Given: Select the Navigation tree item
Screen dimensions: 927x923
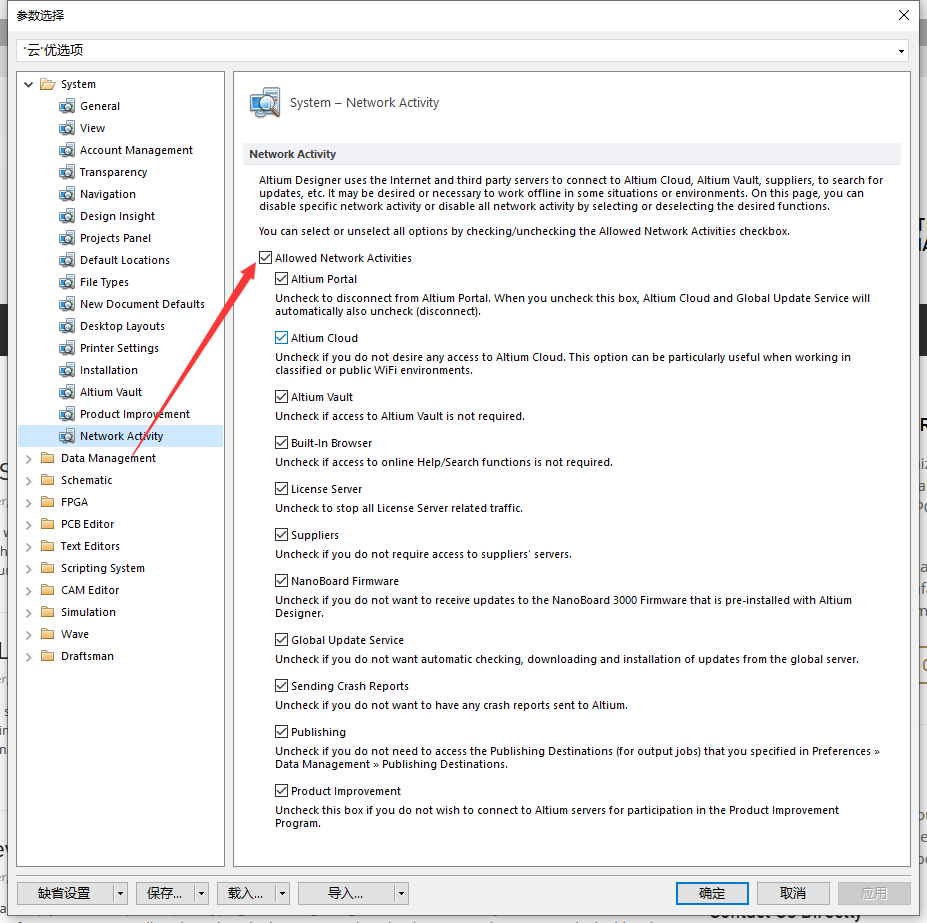Looking at the screenshot, I should 108,194.
